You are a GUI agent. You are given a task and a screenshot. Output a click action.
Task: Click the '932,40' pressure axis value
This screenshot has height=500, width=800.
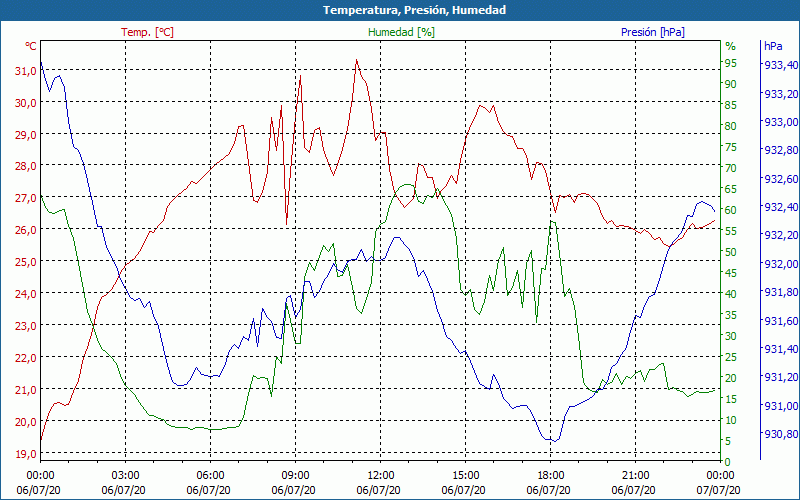[x=781, y=207]
